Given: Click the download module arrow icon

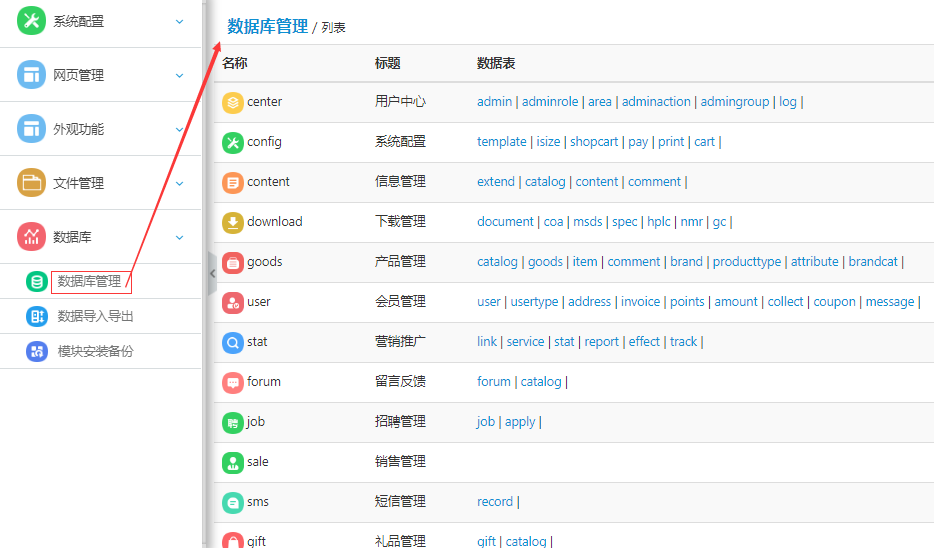Looking at the screenshot, I should click(x=233, y=222).
